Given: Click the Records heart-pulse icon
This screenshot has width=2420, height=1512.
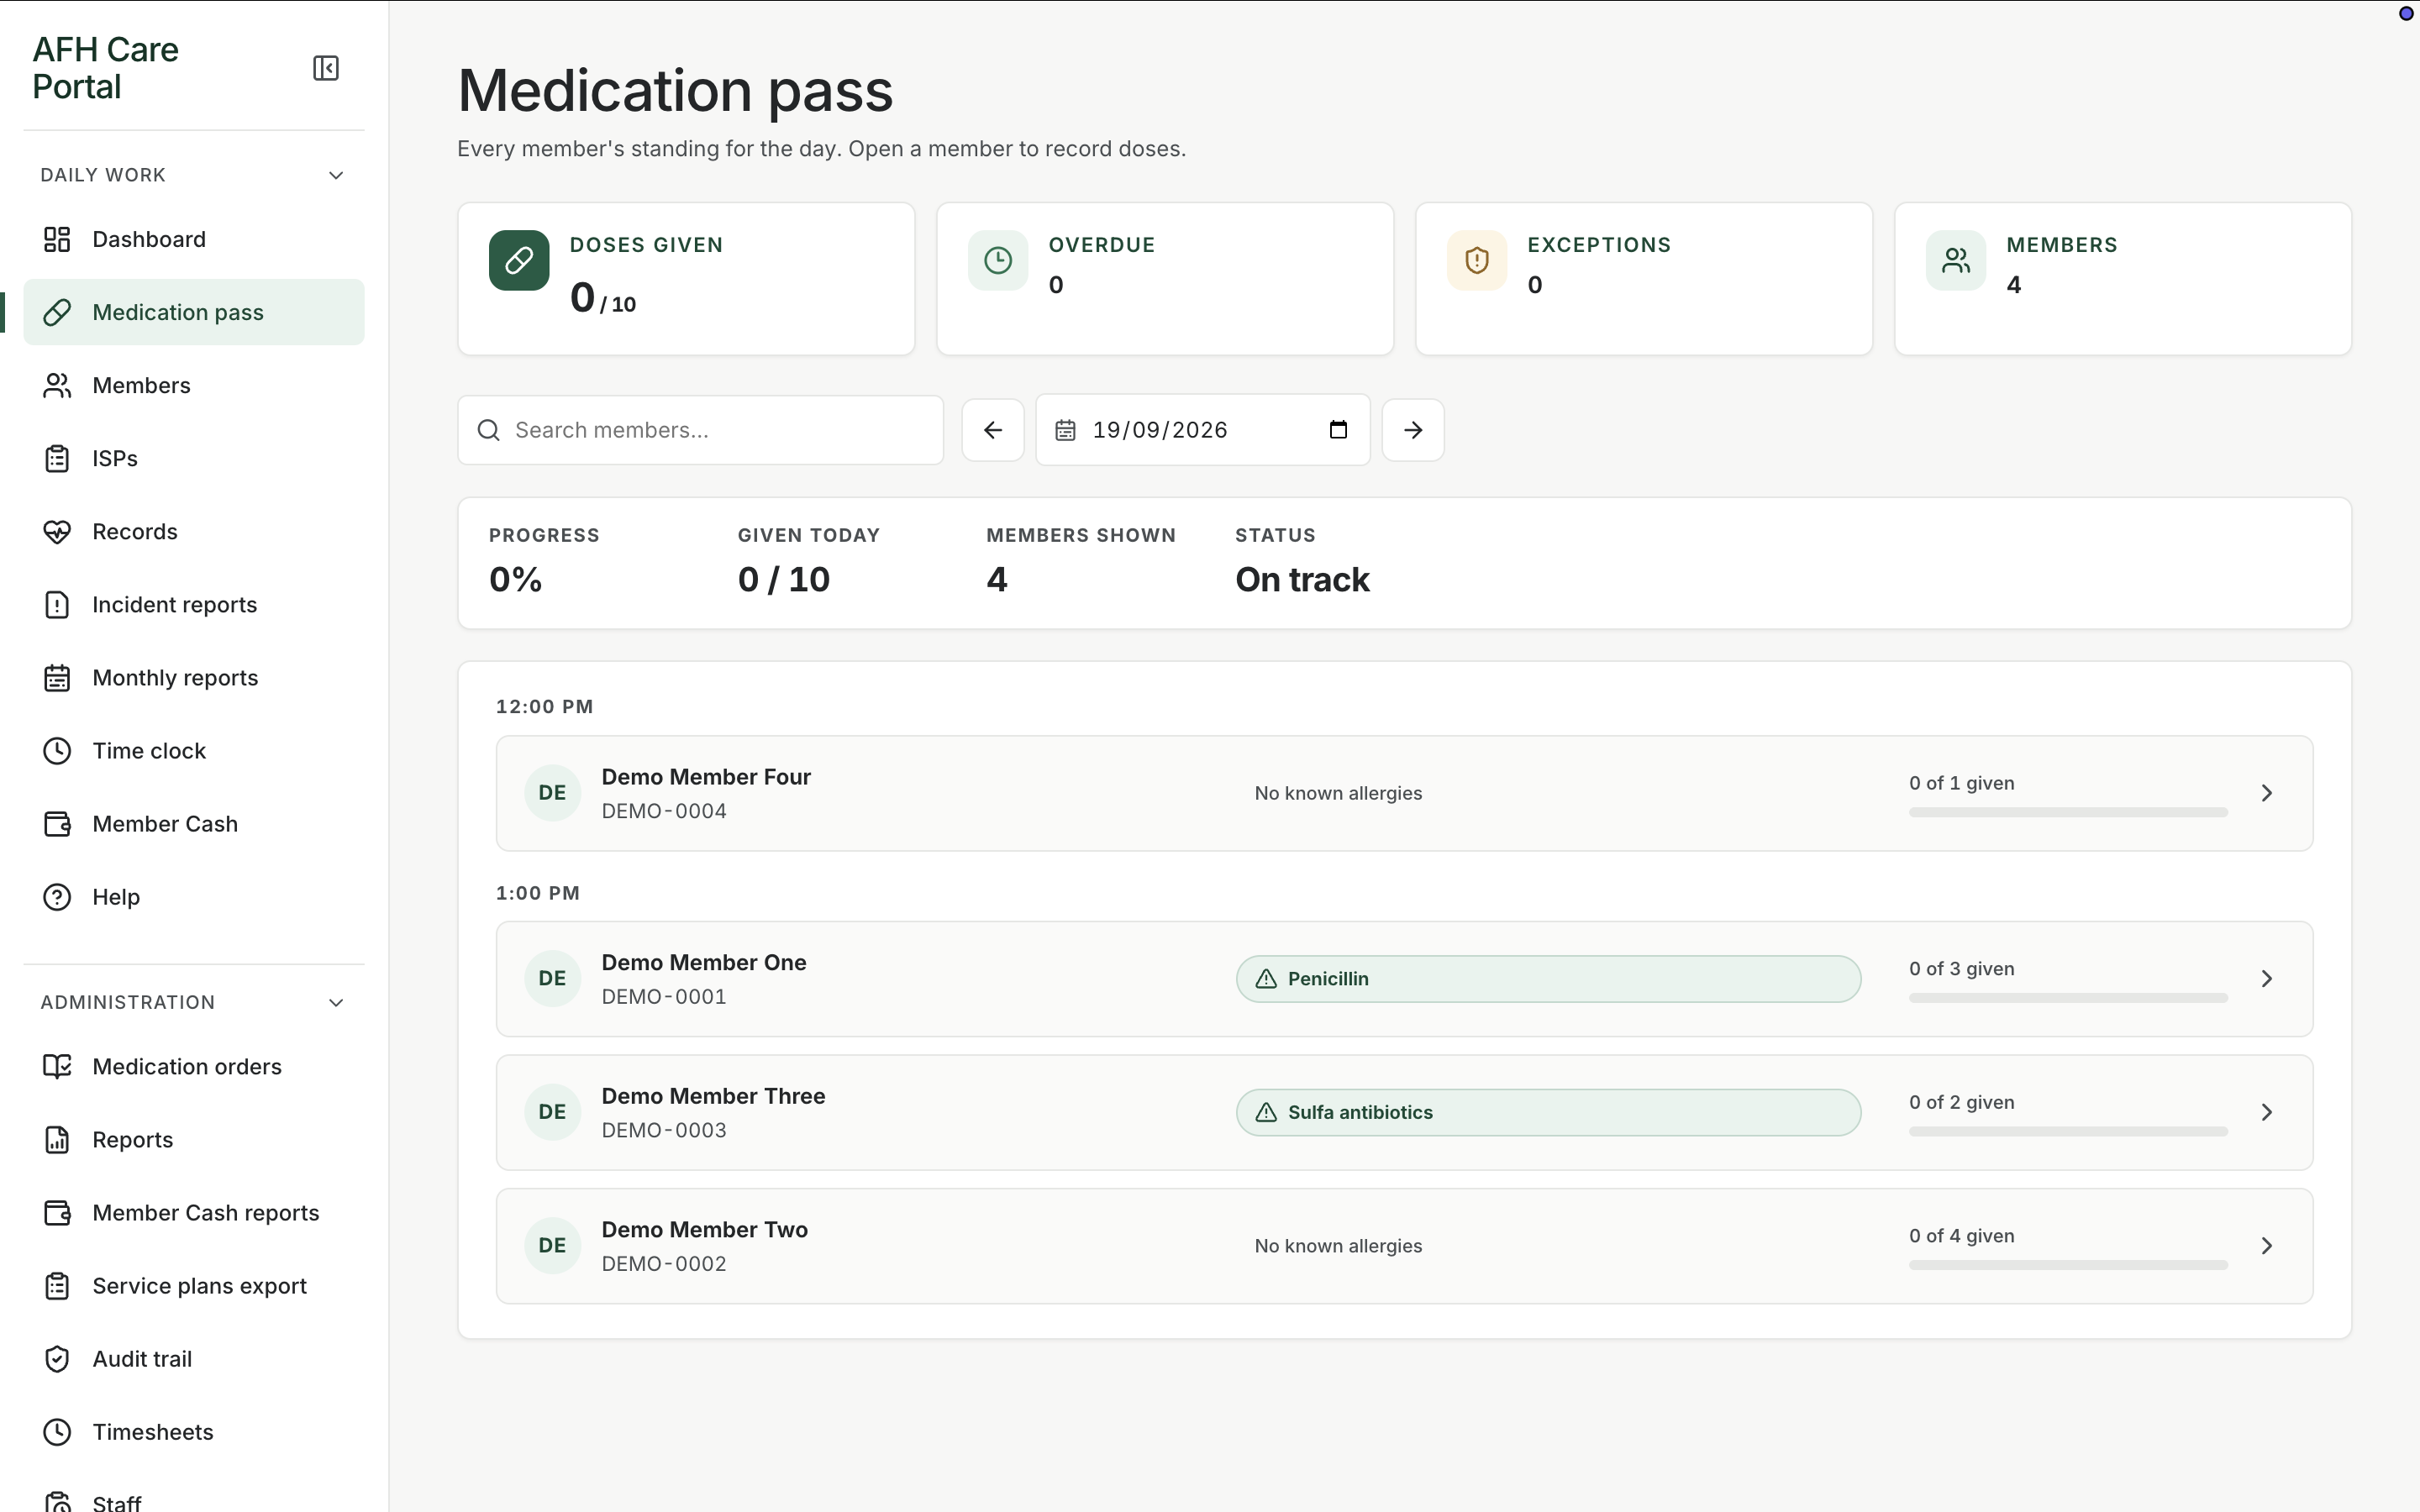Looking at the screenshot, I should pyautogui.click(x=57, y=531).
